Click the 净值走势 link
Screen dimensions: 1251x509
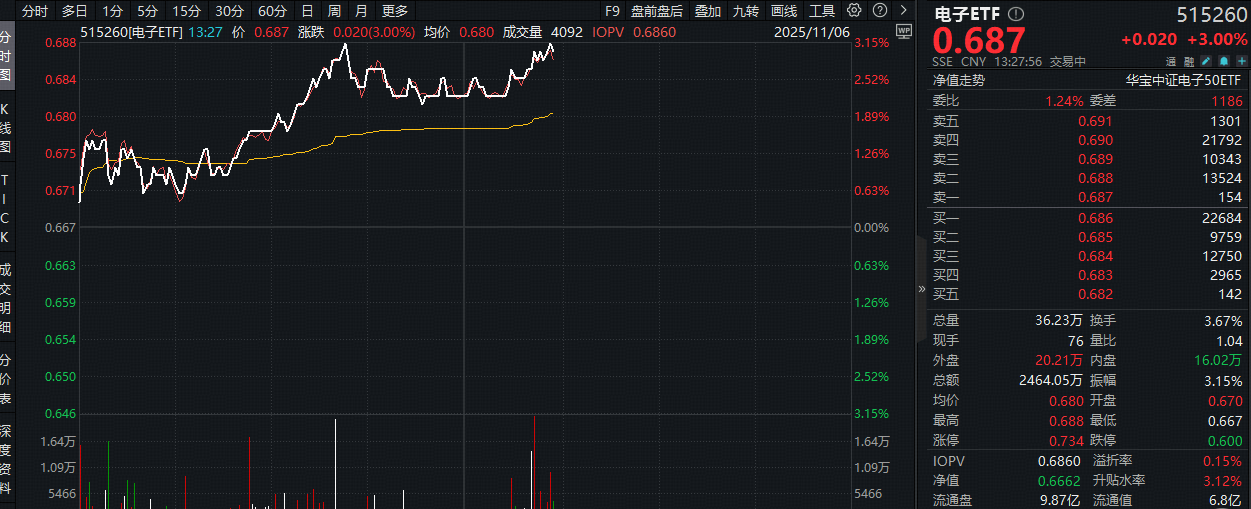pos(959,80)
